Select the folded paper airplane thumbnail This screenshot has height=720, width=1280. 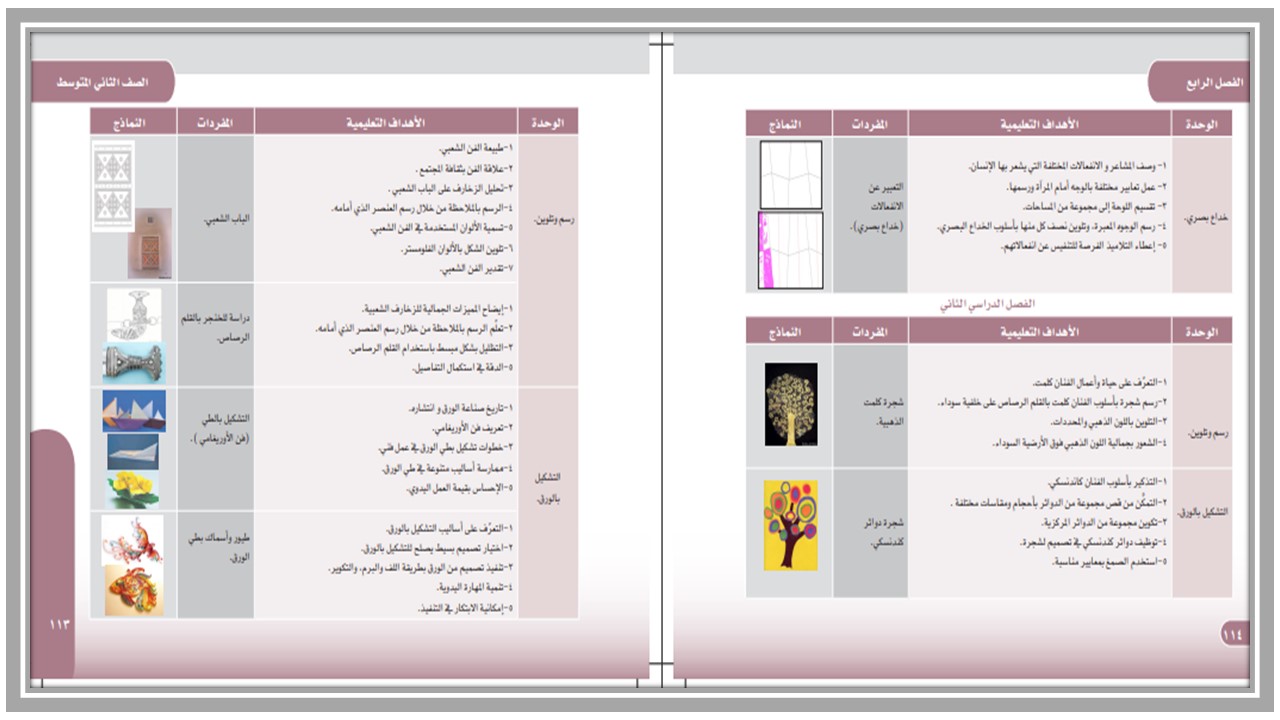133,451
